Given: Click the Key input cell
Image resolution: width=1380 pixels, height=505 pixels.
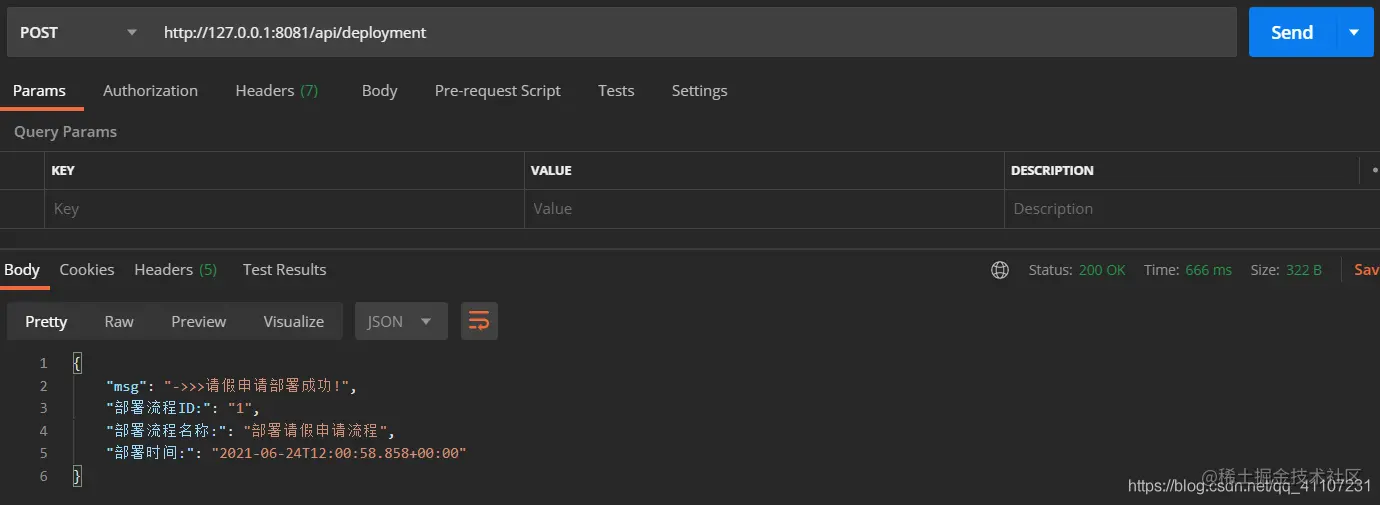Looking at the screenshot, I should pos(284,209).
